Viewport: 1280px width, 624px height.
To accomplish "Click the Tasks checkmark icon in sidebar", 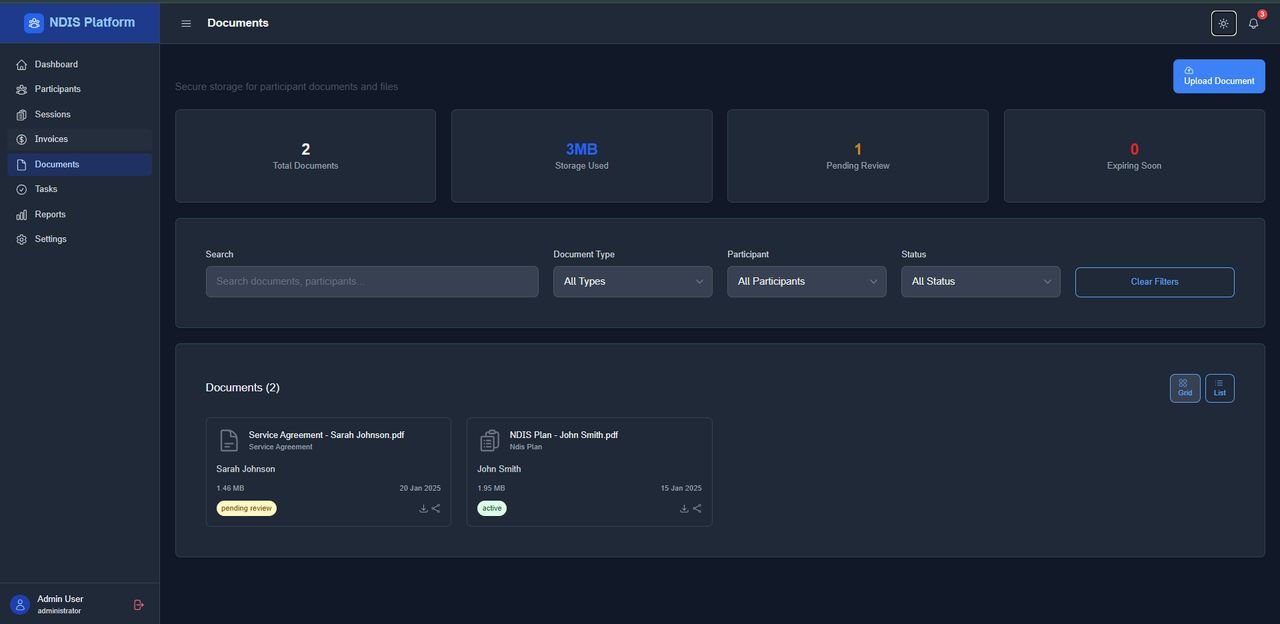I will 22,189.
